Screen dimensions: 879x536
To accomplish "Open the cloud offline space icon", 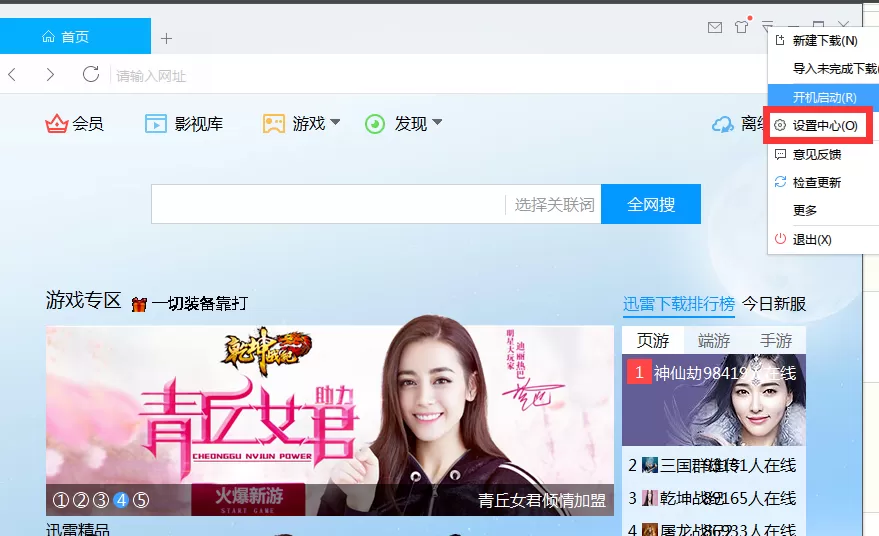I will (723, 124).
